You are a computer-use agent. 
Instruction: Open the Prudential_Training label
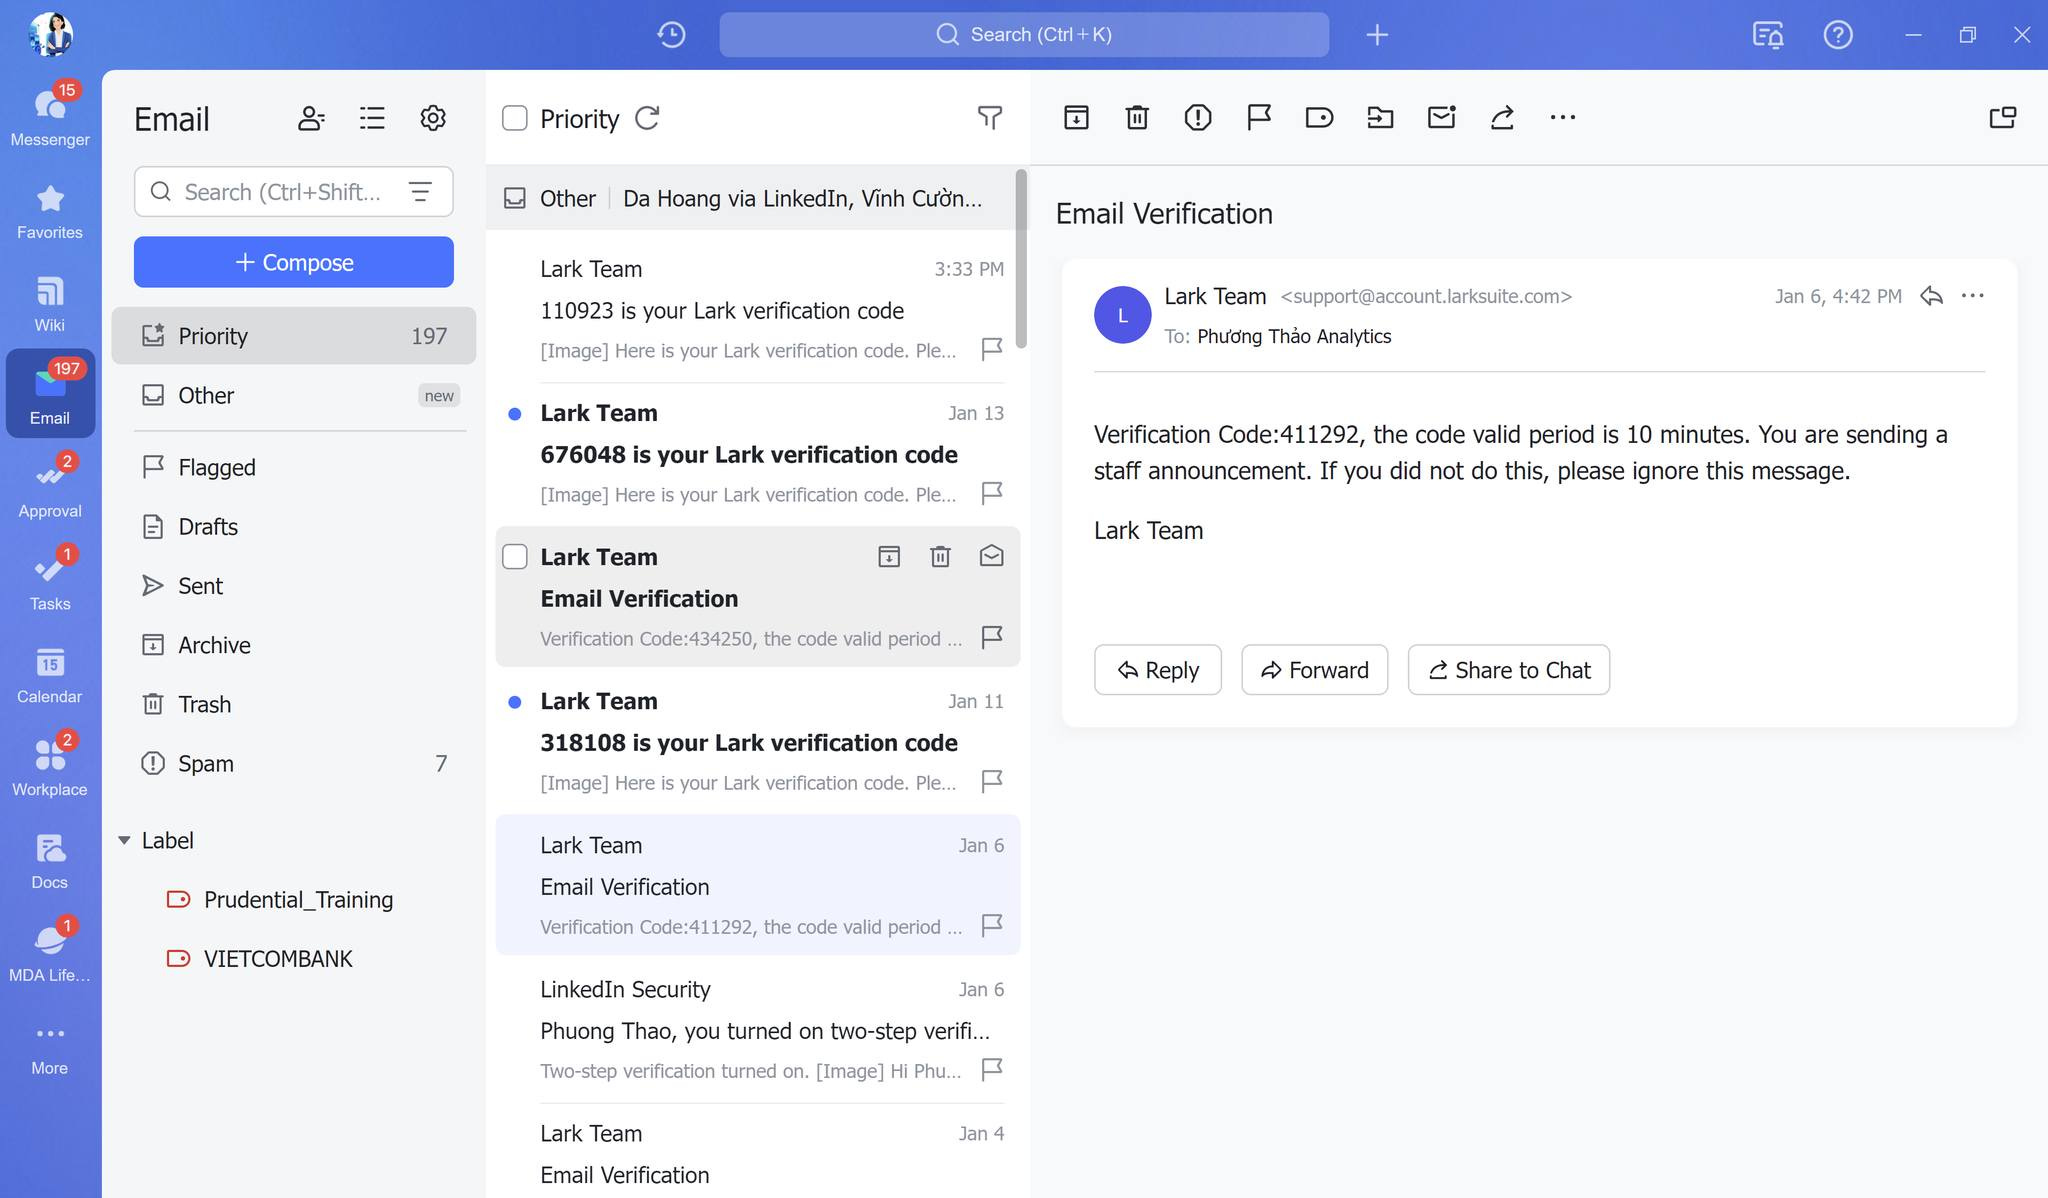(x=294, y=899)
